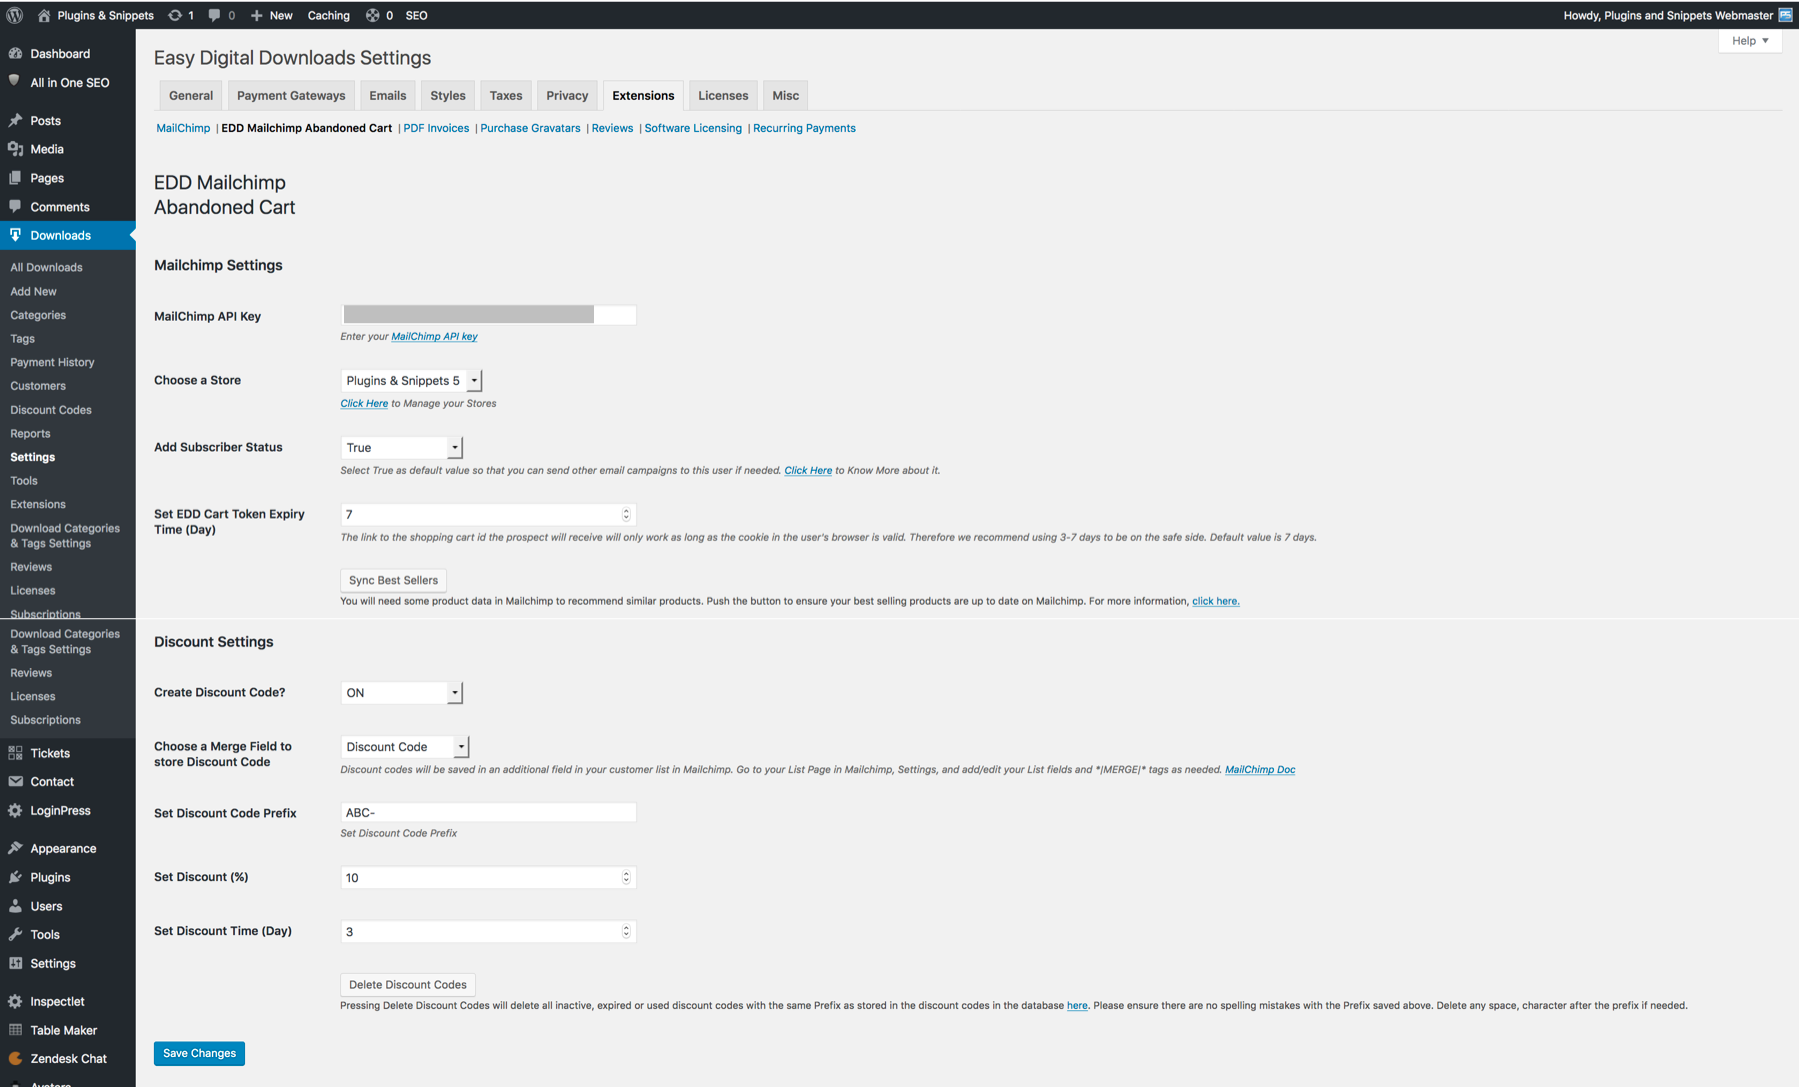Viewport: 1799px width, 1087px height.
Task: Switch to the Emails tab
Action: (x=387, y=95)
